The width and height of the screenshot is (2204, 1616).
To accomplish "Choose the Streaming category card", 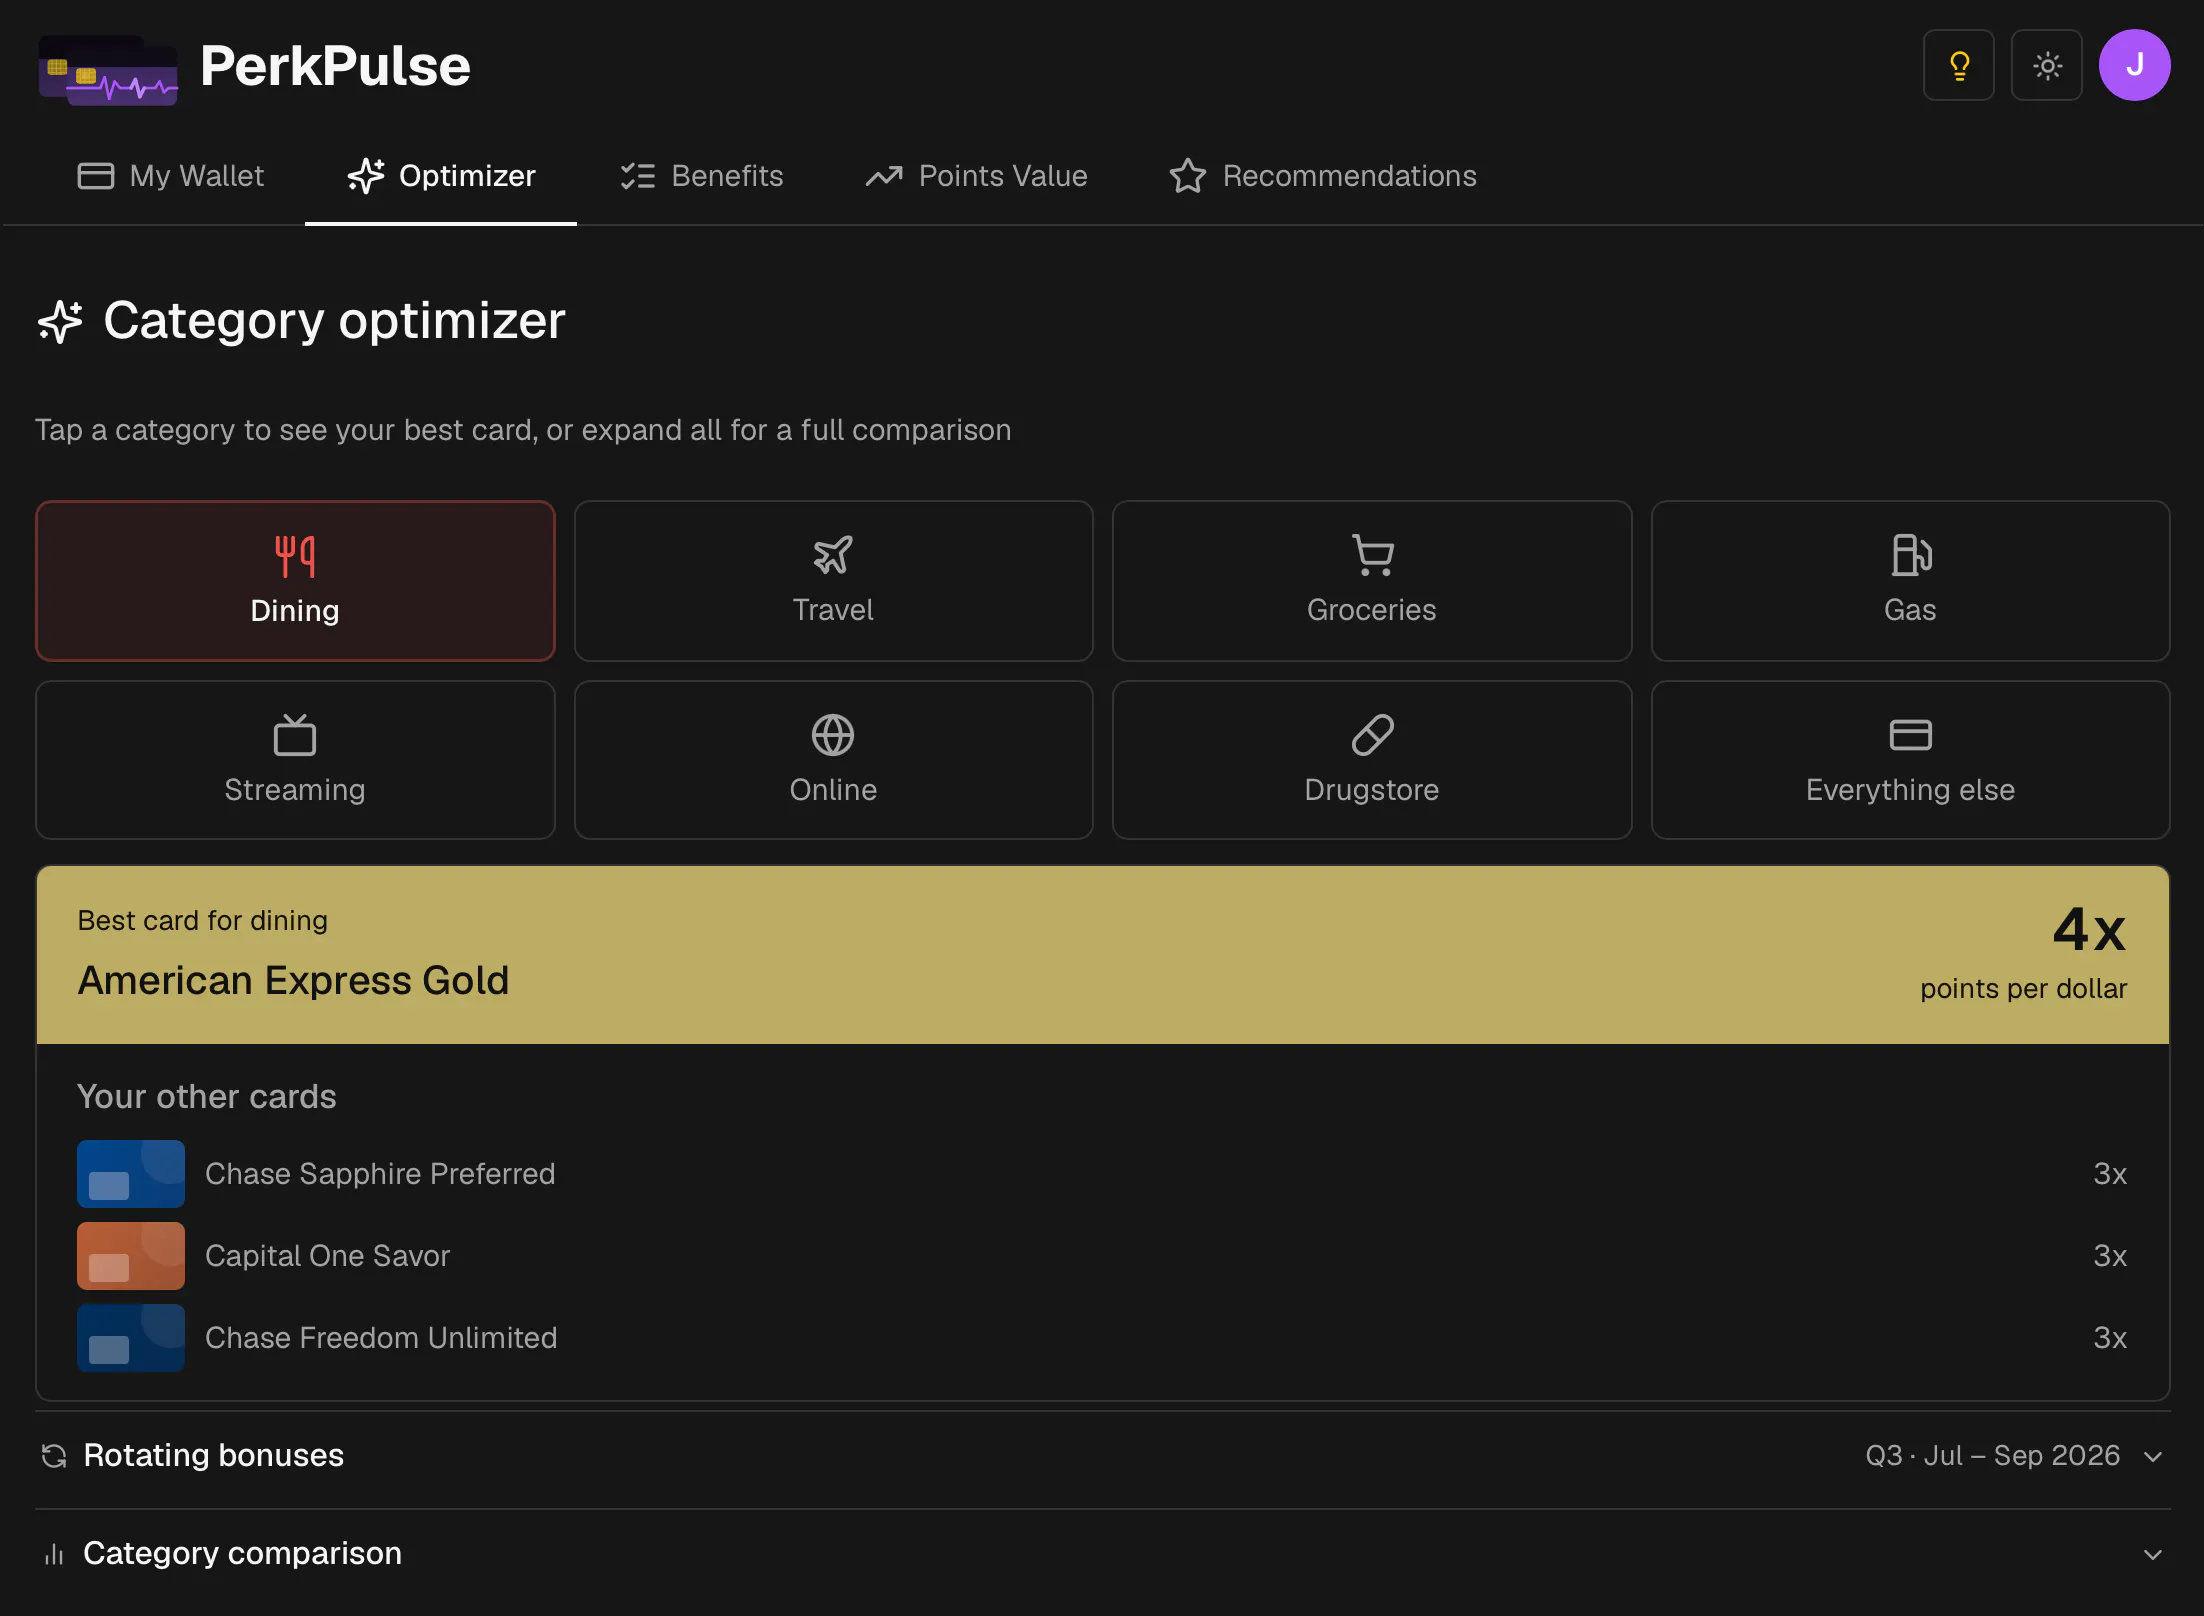I will click(x=295, y=760).
